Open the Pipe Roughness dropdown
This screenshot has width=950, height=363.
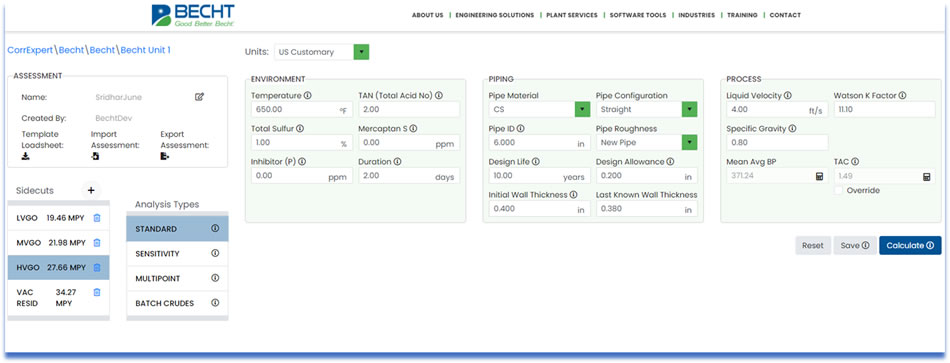point(646,142)
